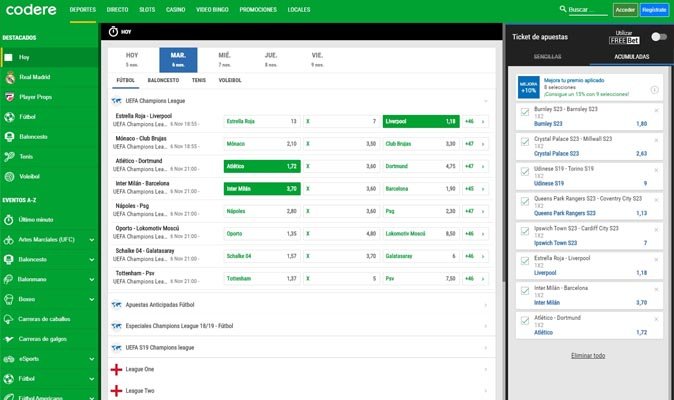This screenshot has width=674, height=400.
Task: Click the Real Madrid crest icon in sidebar
Action: pos(9,77)
